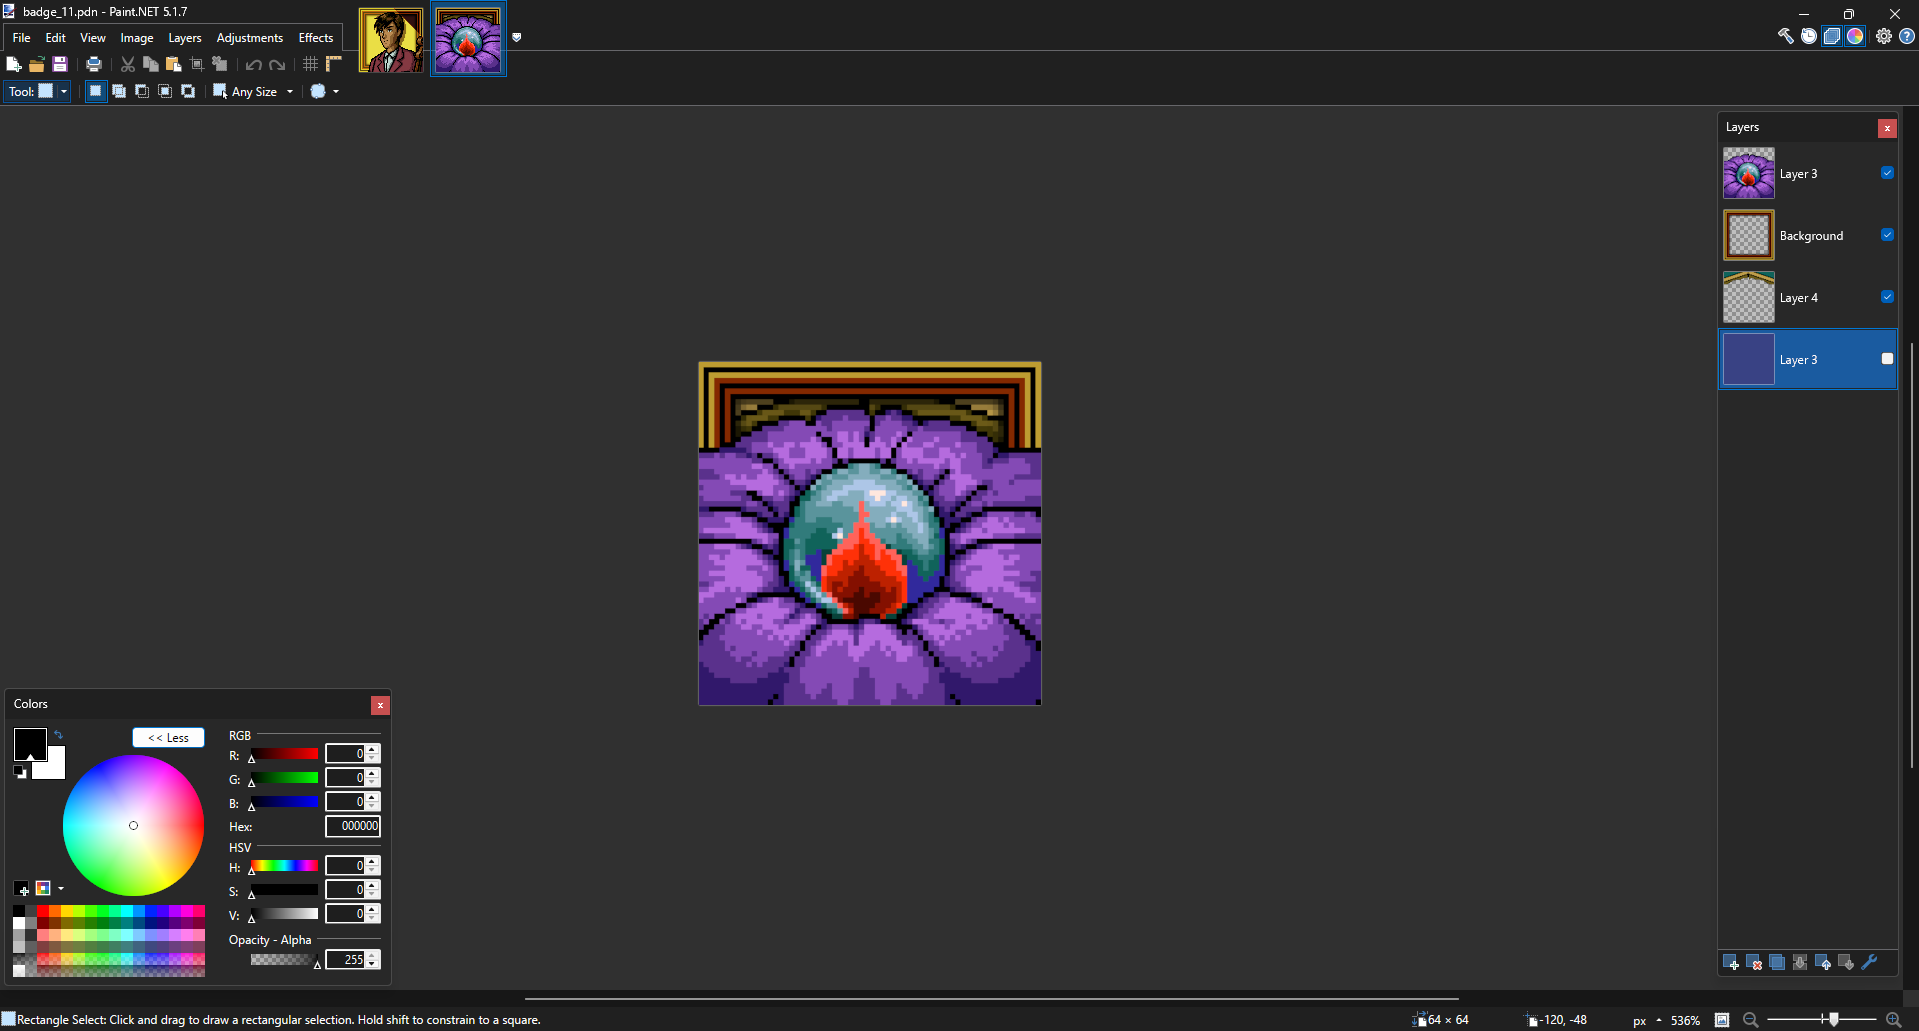Open the View menu

point(93,38)
